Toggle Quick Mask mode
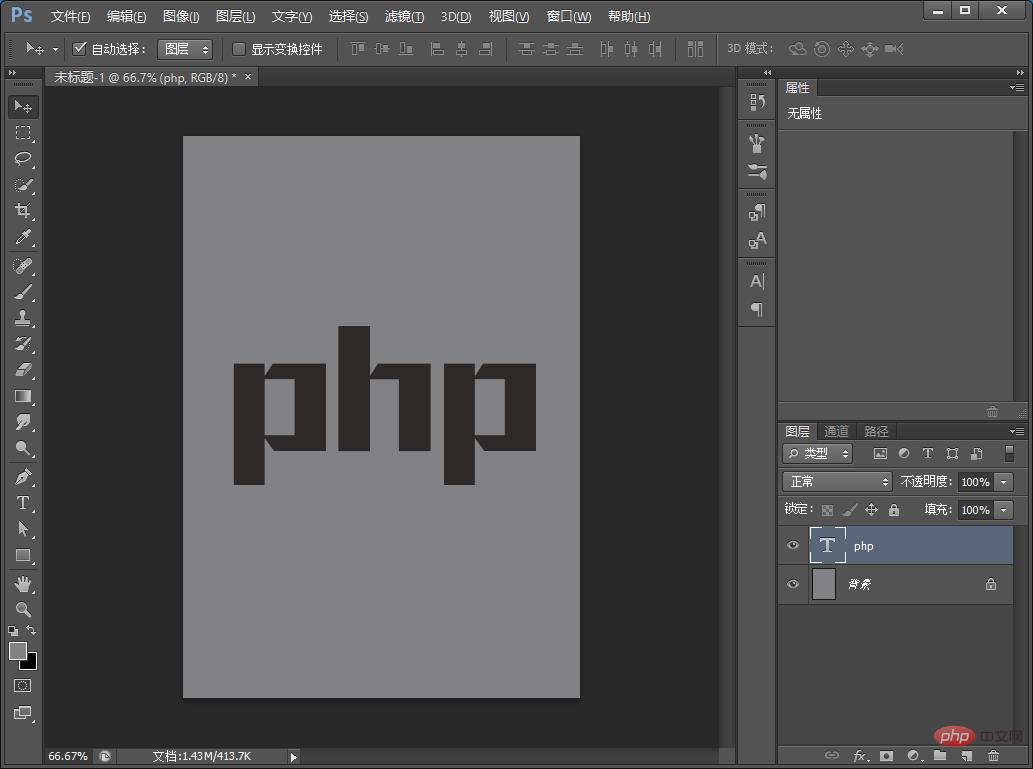 (x=22, y=686)
